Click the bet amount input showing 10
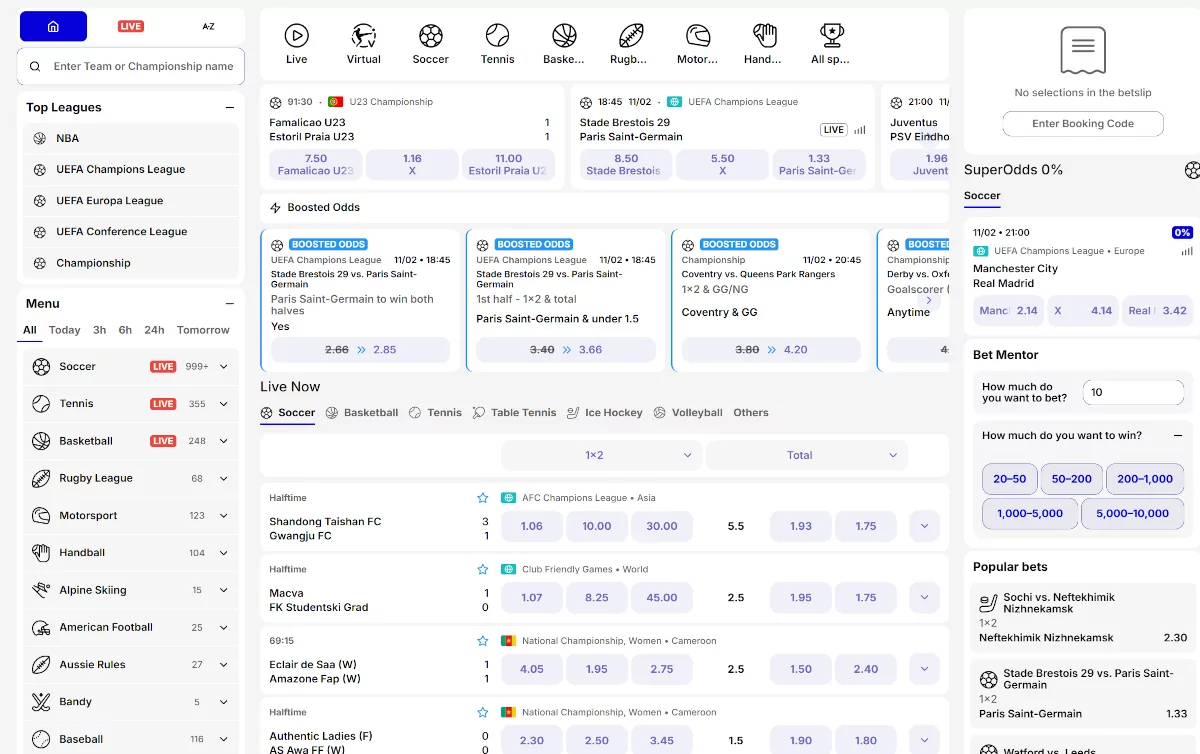Image resolution: width=1200 pixels, height=754 pixels. click(x=1133, y=392)
